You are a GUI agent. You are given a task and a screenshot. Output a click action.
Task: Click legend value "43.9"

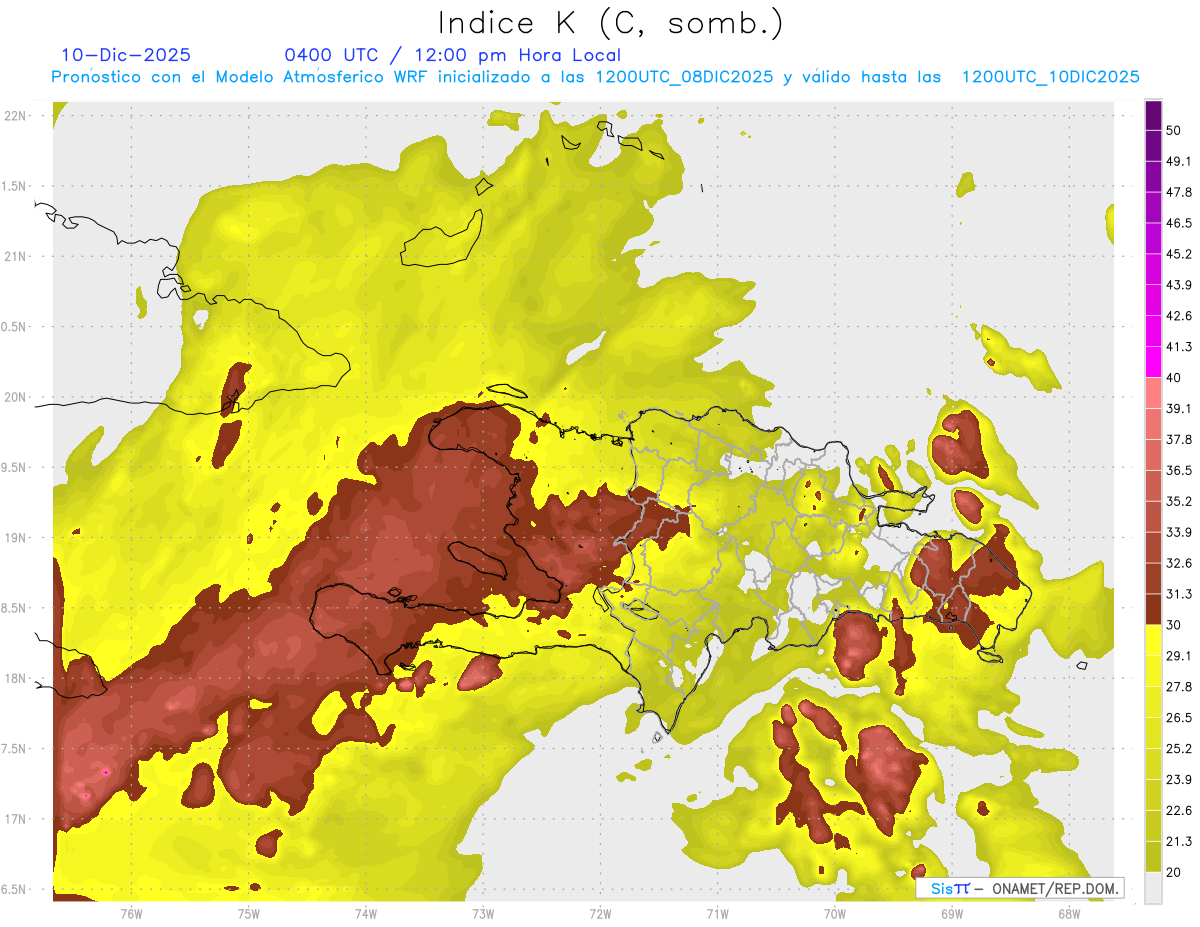pyautogui.click(x=1179, y=285)
